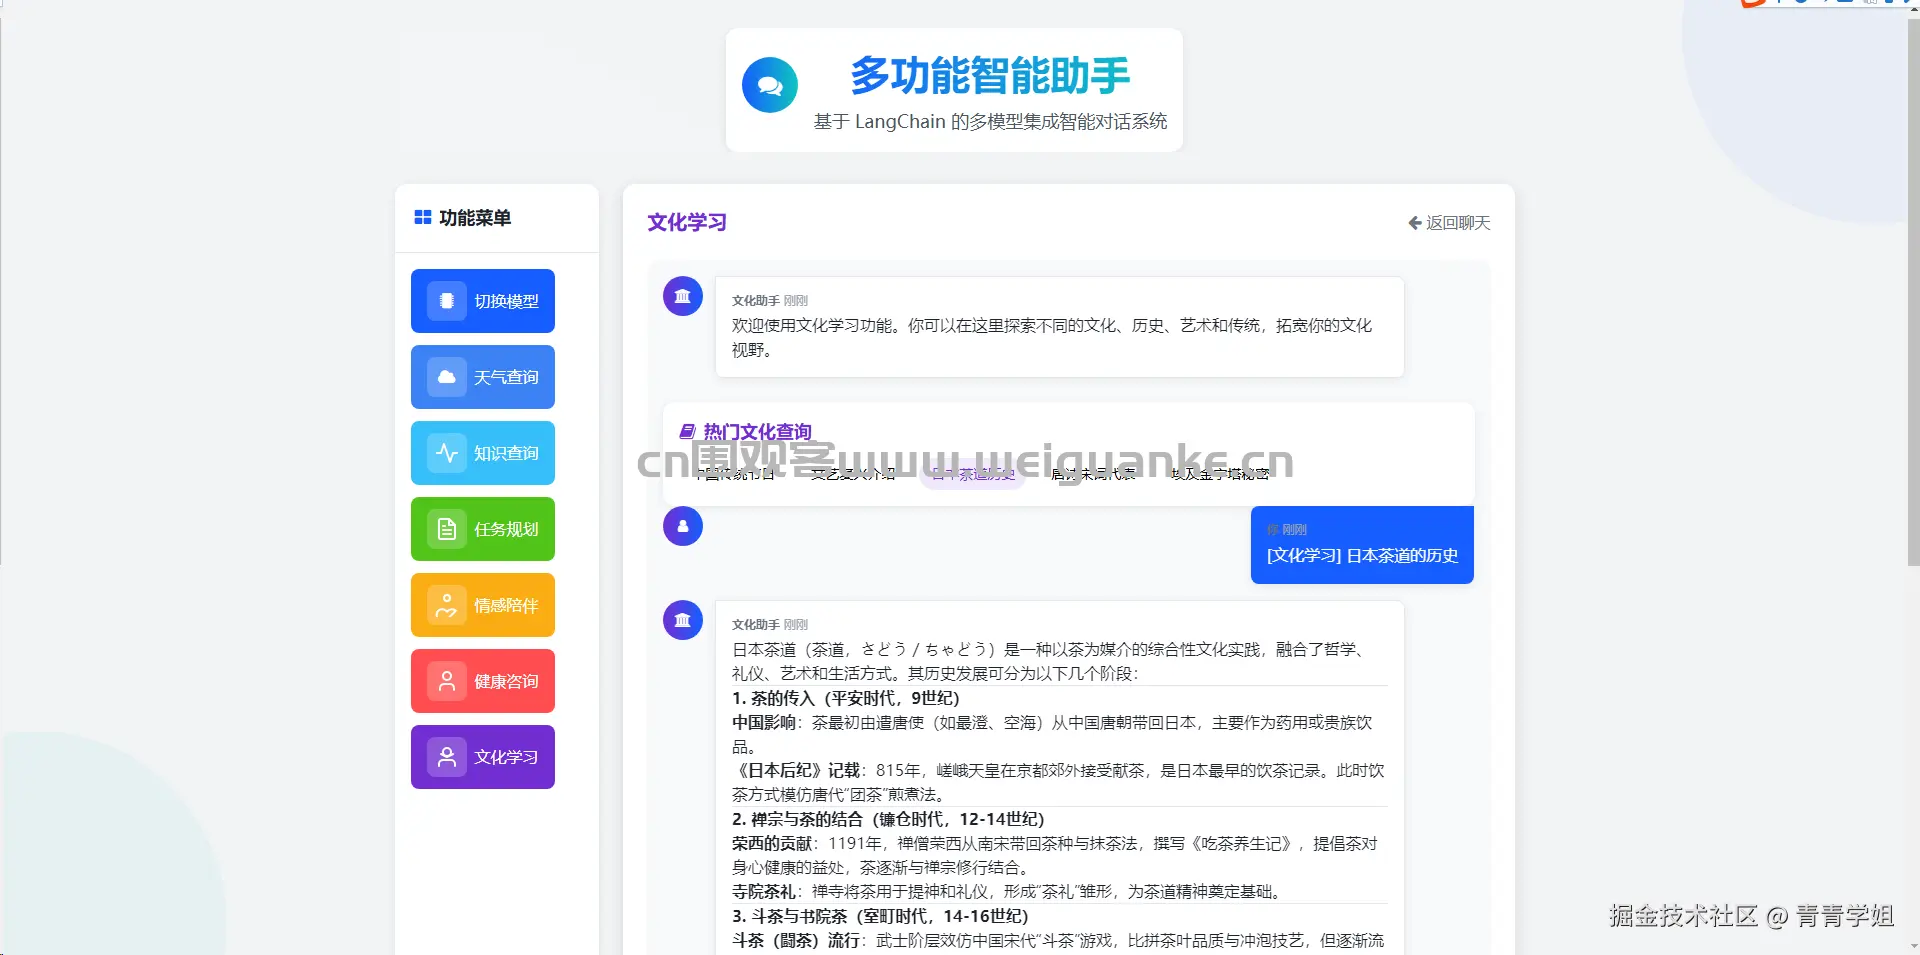Screen dimensions: 1920x955
Task: Switch to the 文化学习 panel header
Action: (x=688, y=223)
